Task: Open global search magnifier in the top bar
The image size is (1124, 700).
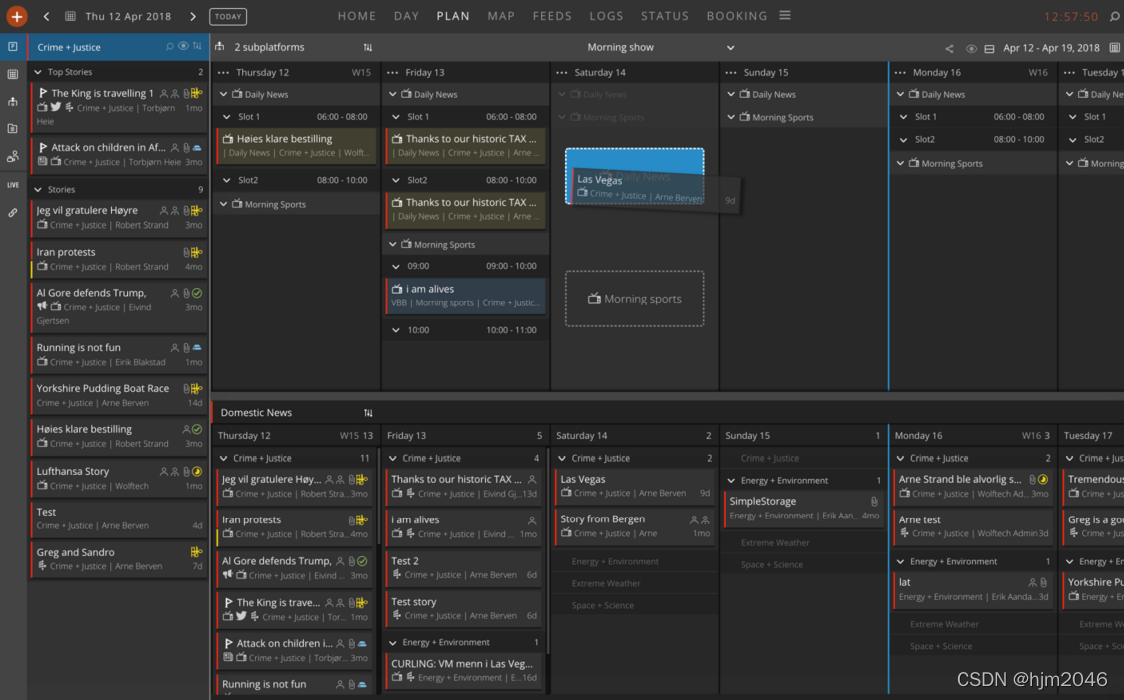Action: click(1115, 16)
